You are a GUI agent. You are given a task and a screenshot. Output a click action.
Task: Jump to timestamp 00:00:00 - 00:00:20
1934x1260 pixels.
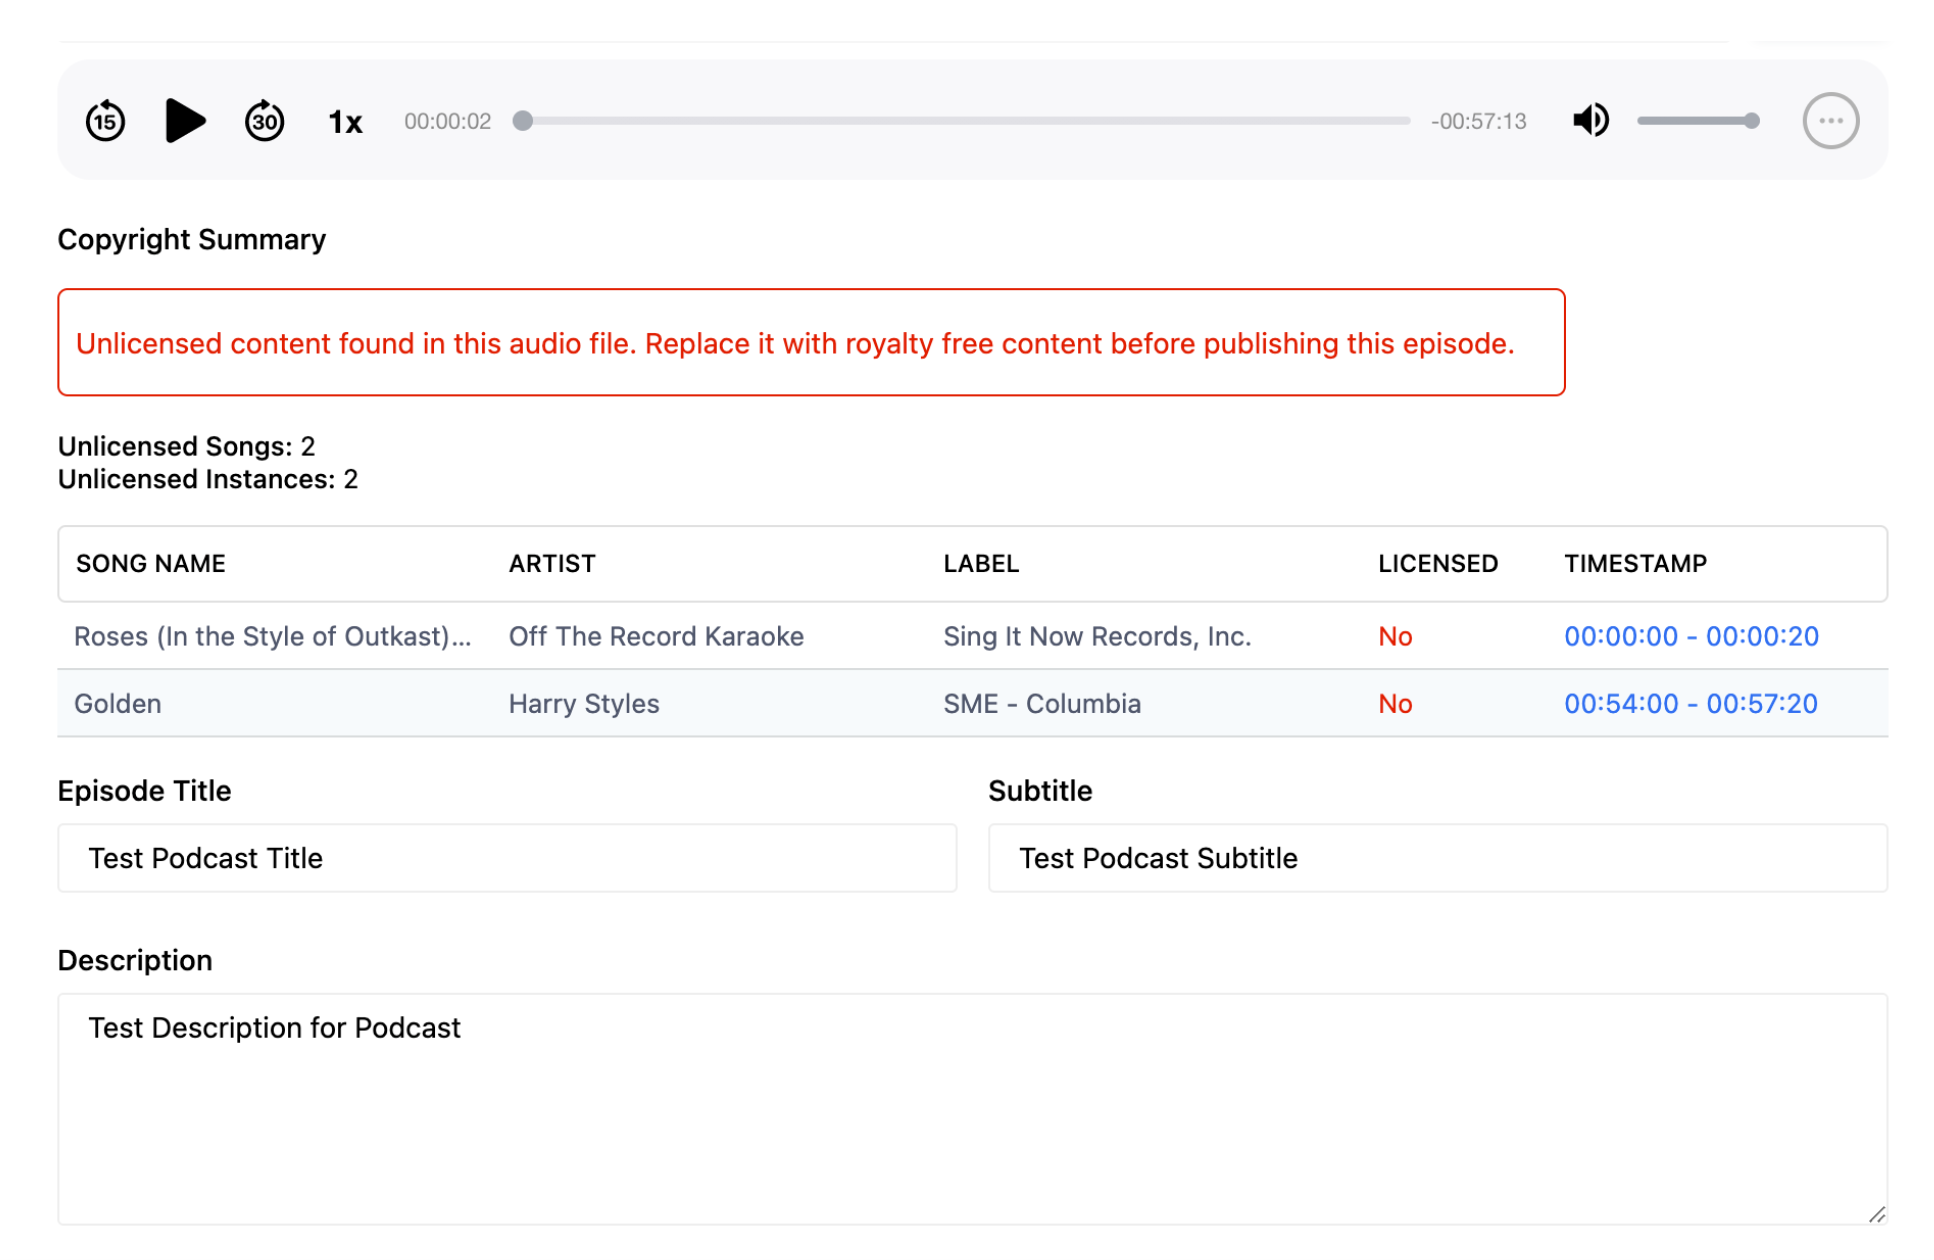point(1691,636)
